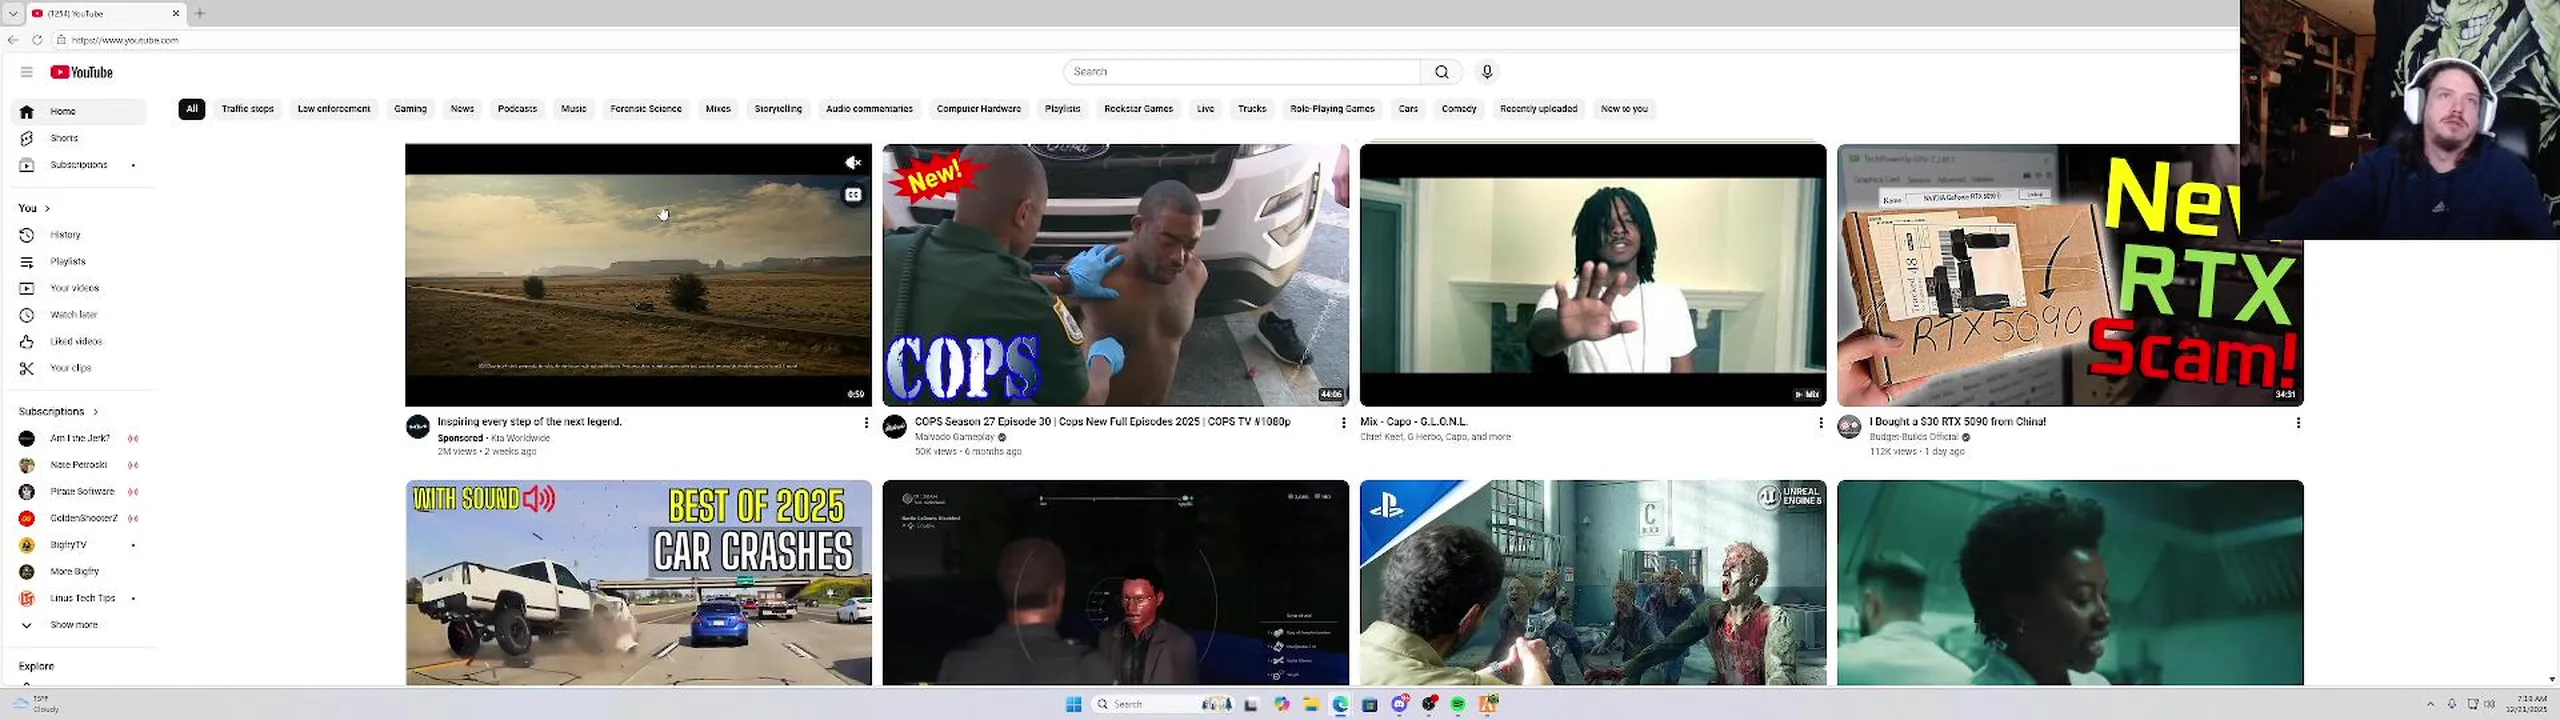Open Nate Petroski channel
The height and width of the screenshot is (720, 2560).
point(79,465)
